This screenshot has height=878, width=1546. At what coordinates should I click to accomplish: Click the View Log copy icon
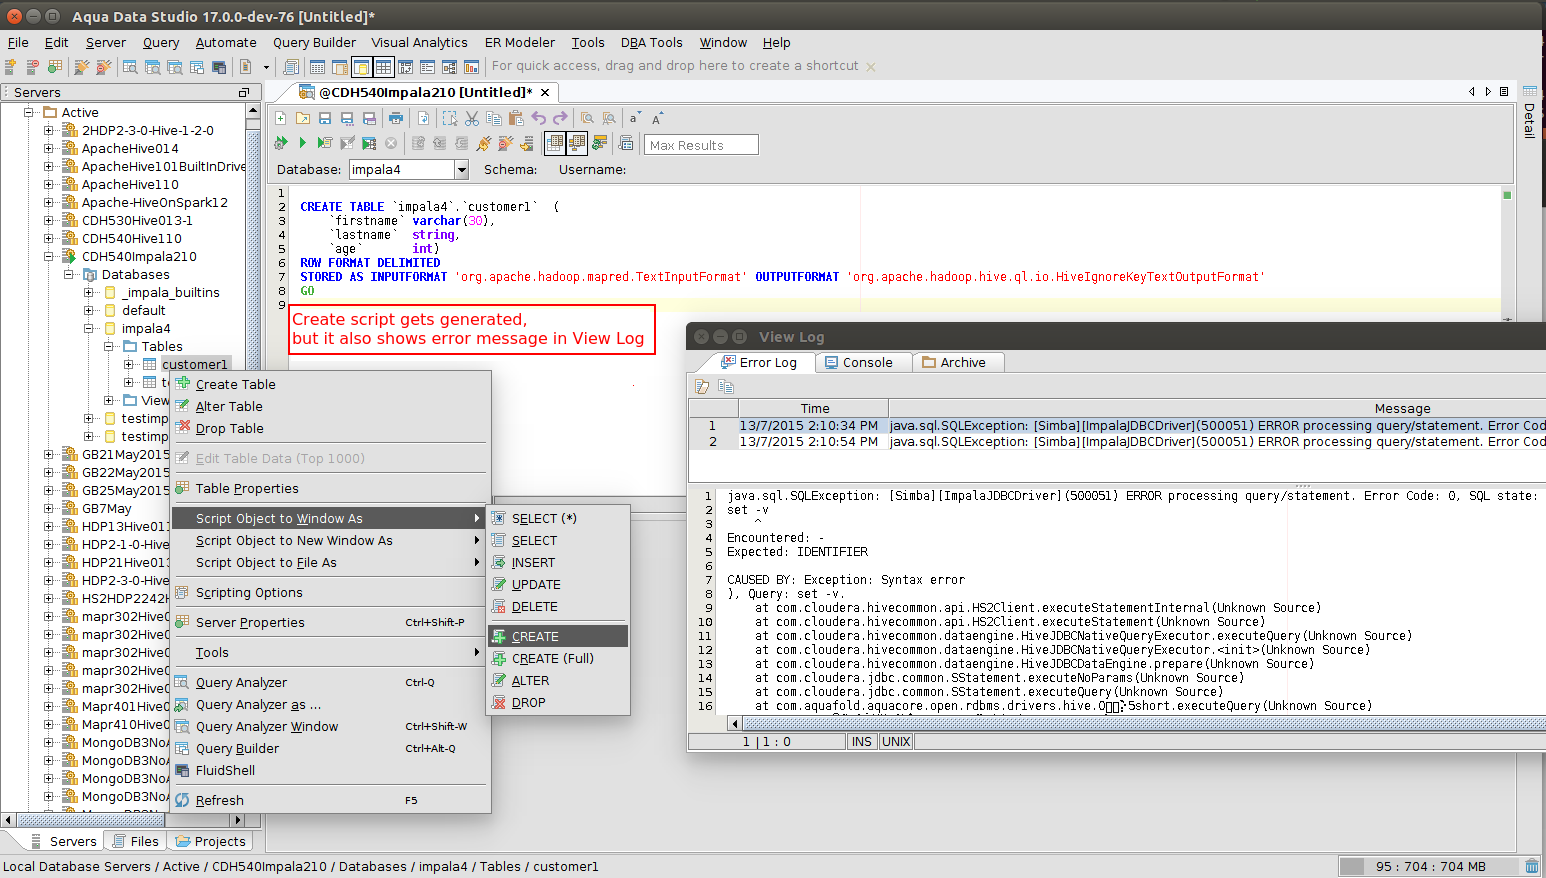(x=725, y=386)
